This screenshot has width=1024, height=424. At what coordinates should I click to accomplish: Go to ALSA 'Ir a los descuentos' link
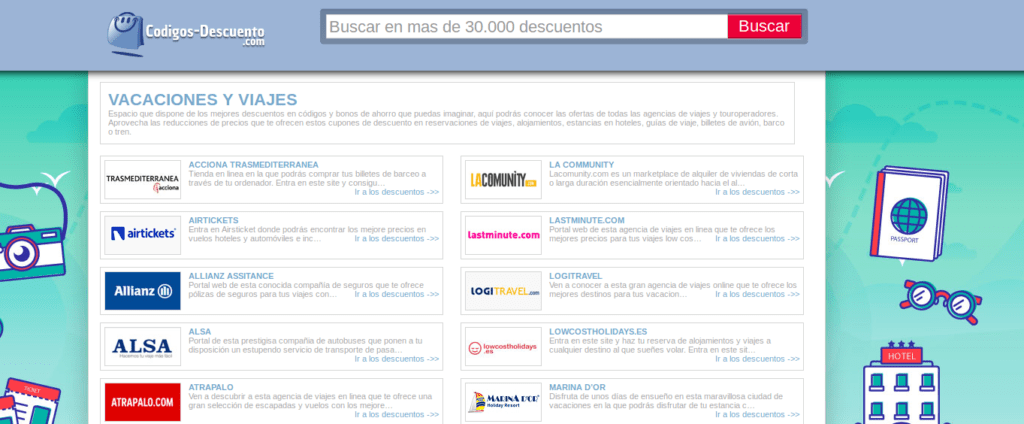[396, 359]
